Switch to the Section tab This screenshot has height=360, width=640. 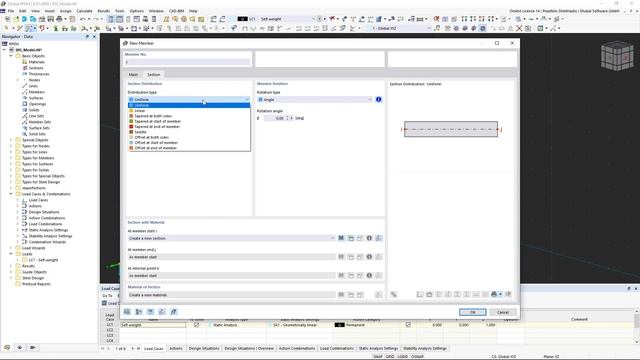154,75
